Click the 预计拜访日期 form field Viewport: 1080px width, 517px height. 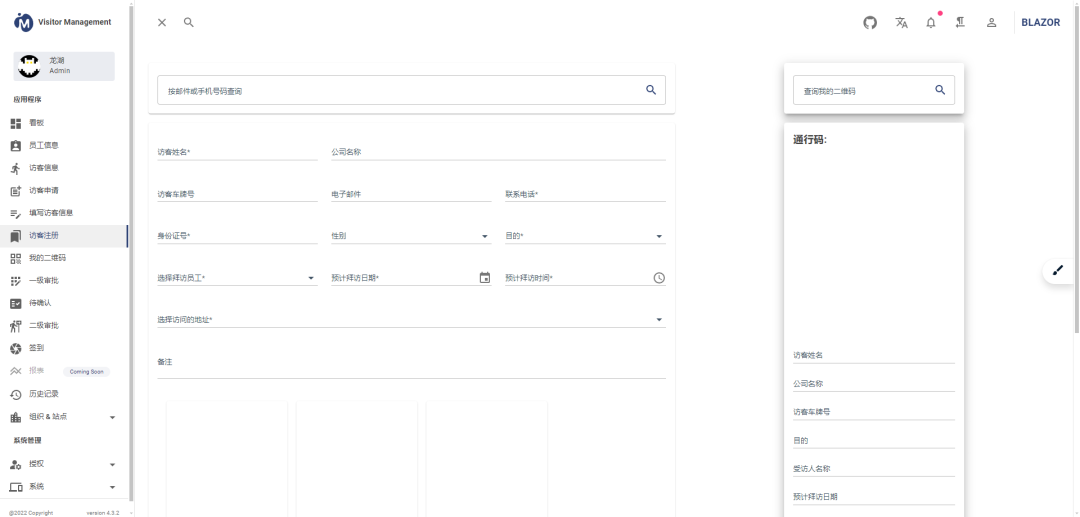tap(411, 278)
